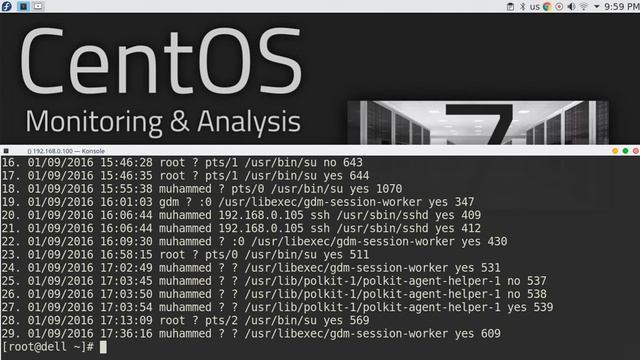Screen dimensions: 640x360
Task: Close the Konsole window with the red button
Action: click(636, 151)
